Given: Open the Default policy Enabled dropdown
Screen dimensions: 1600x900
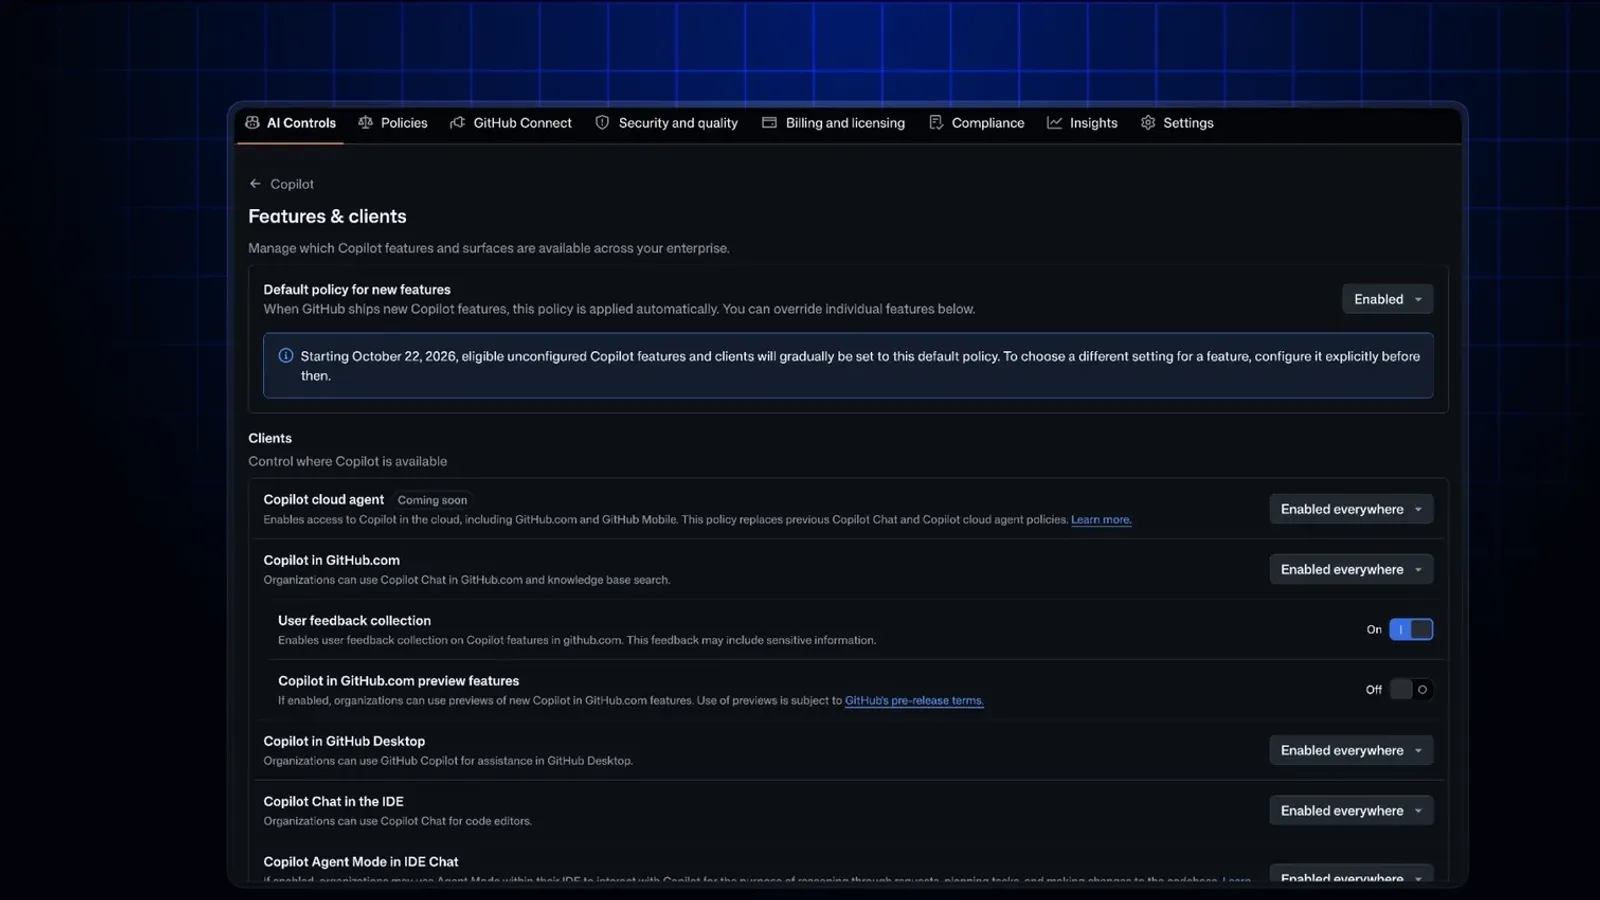Looking at the screenshot, I should click(1387, 299).
